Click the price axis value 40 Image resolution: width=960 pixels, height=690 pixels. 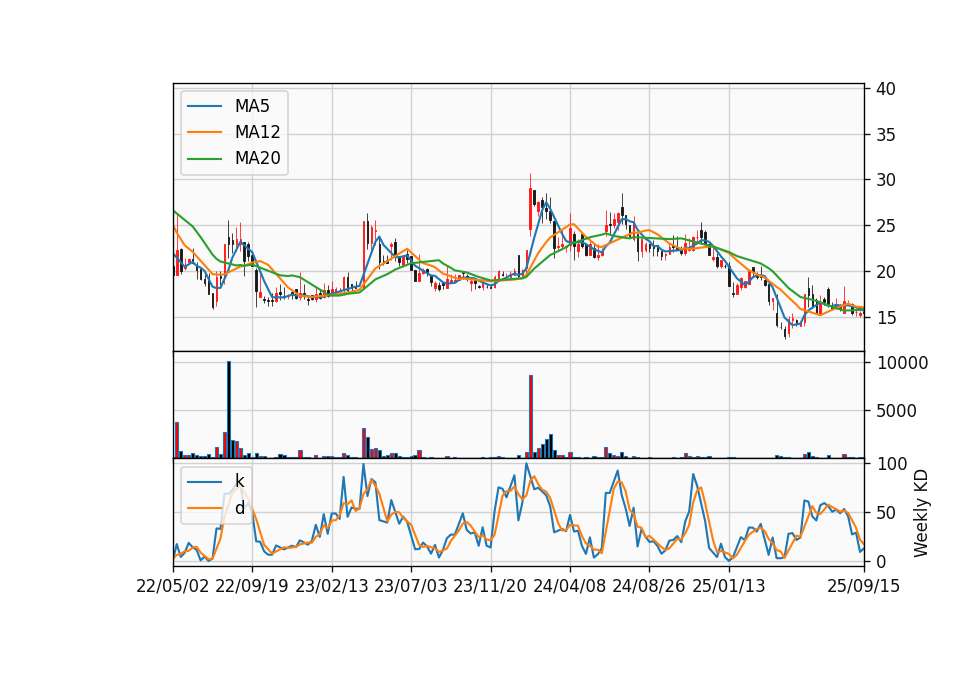[x=885, y=89]
